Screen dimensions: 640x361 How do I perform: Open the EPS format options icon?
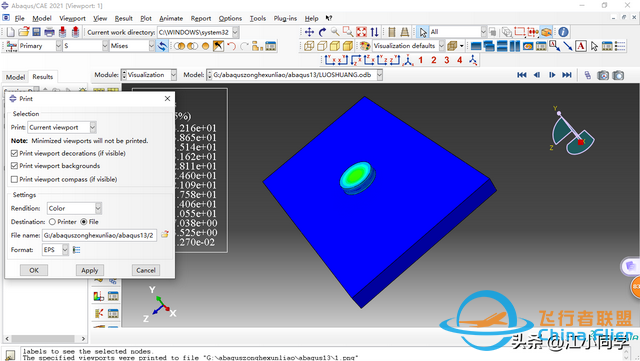coord(76,250)
